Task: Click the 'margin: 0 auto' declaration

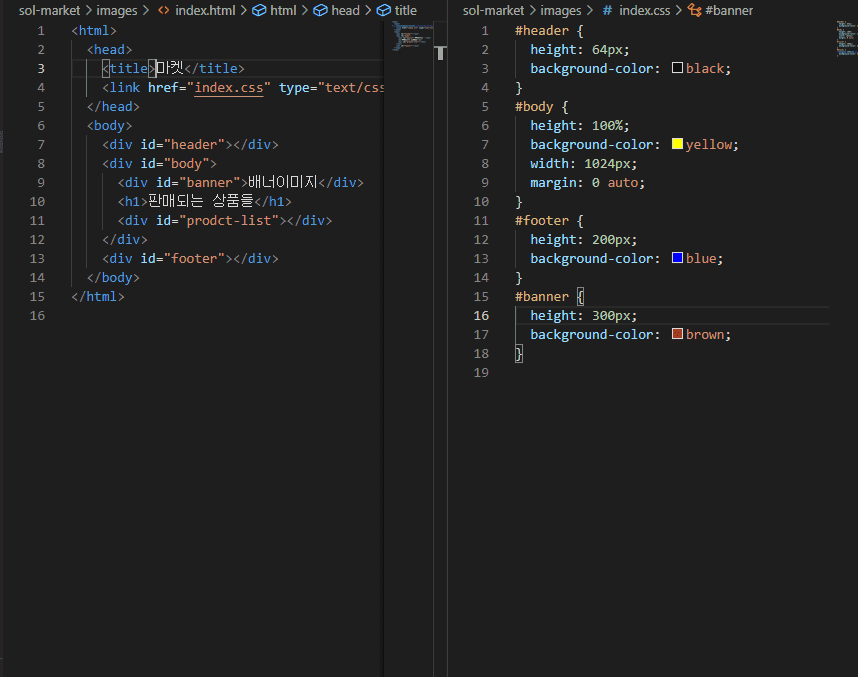Action: pos(588,183)
